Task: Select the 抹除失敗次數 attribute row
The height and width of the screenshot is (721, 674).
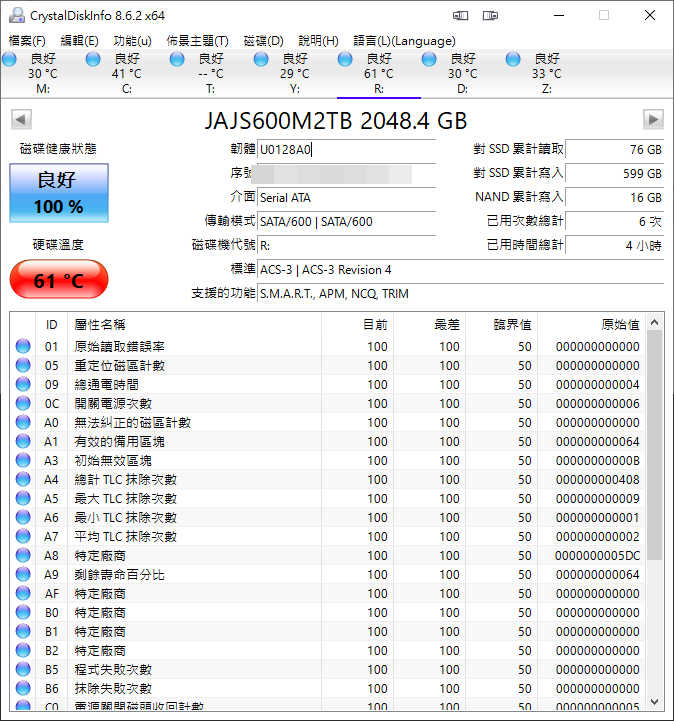Action: coord(327,688)
